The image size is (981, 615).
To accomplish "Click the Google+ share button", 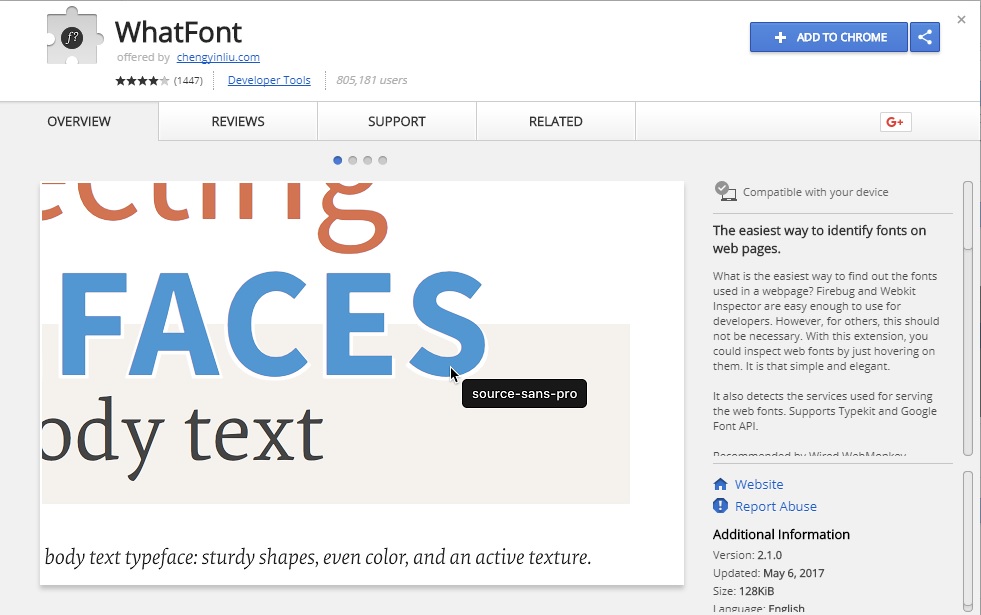I will point(895,122).
